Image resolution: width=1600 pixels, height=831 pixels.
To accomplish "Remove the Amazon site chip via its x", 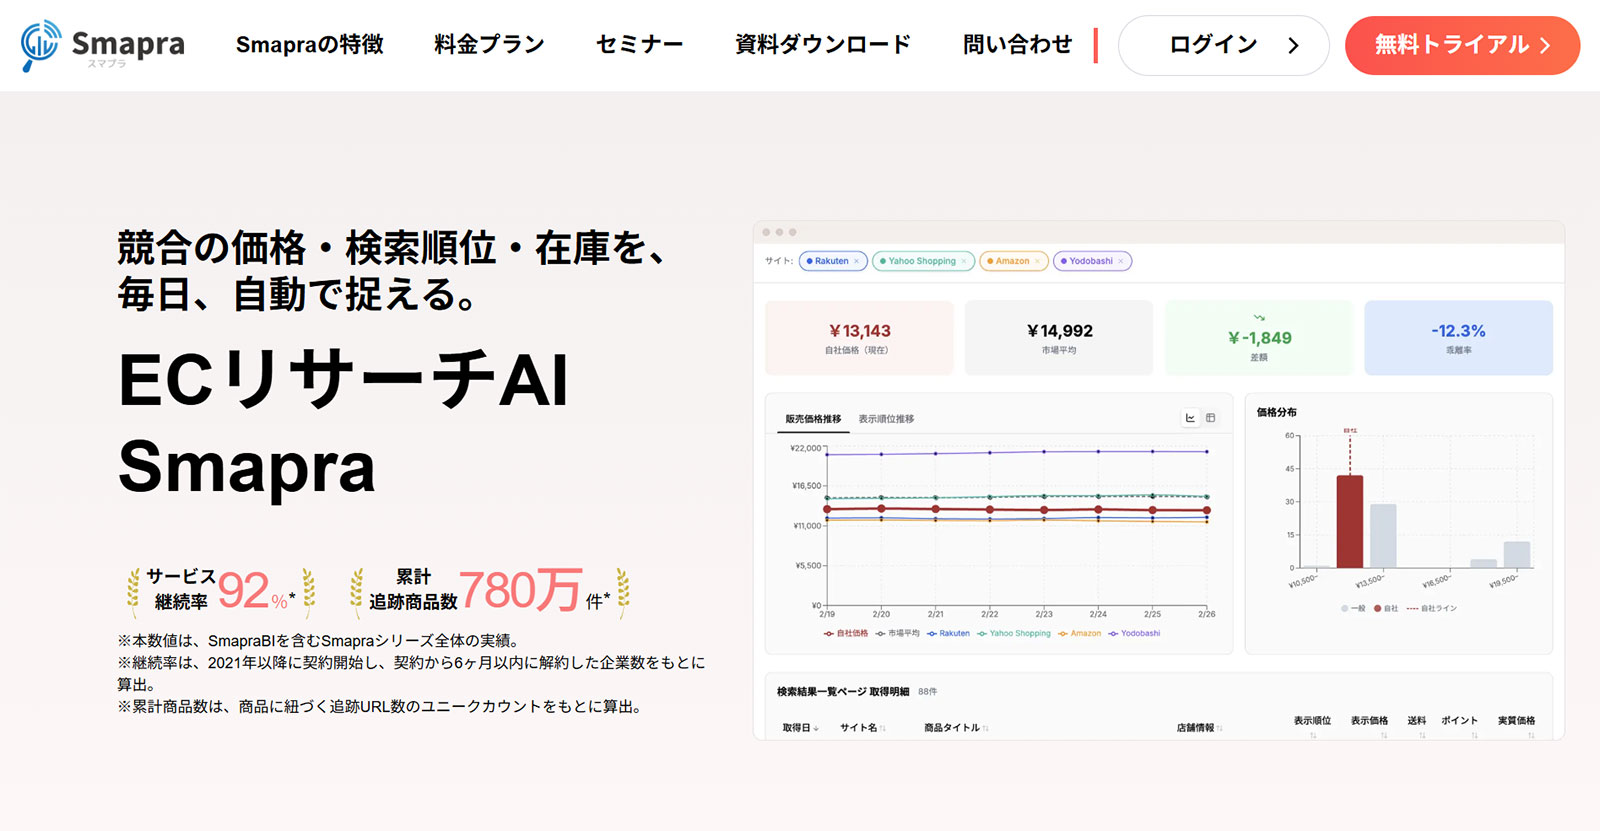I will (1037, 261).
